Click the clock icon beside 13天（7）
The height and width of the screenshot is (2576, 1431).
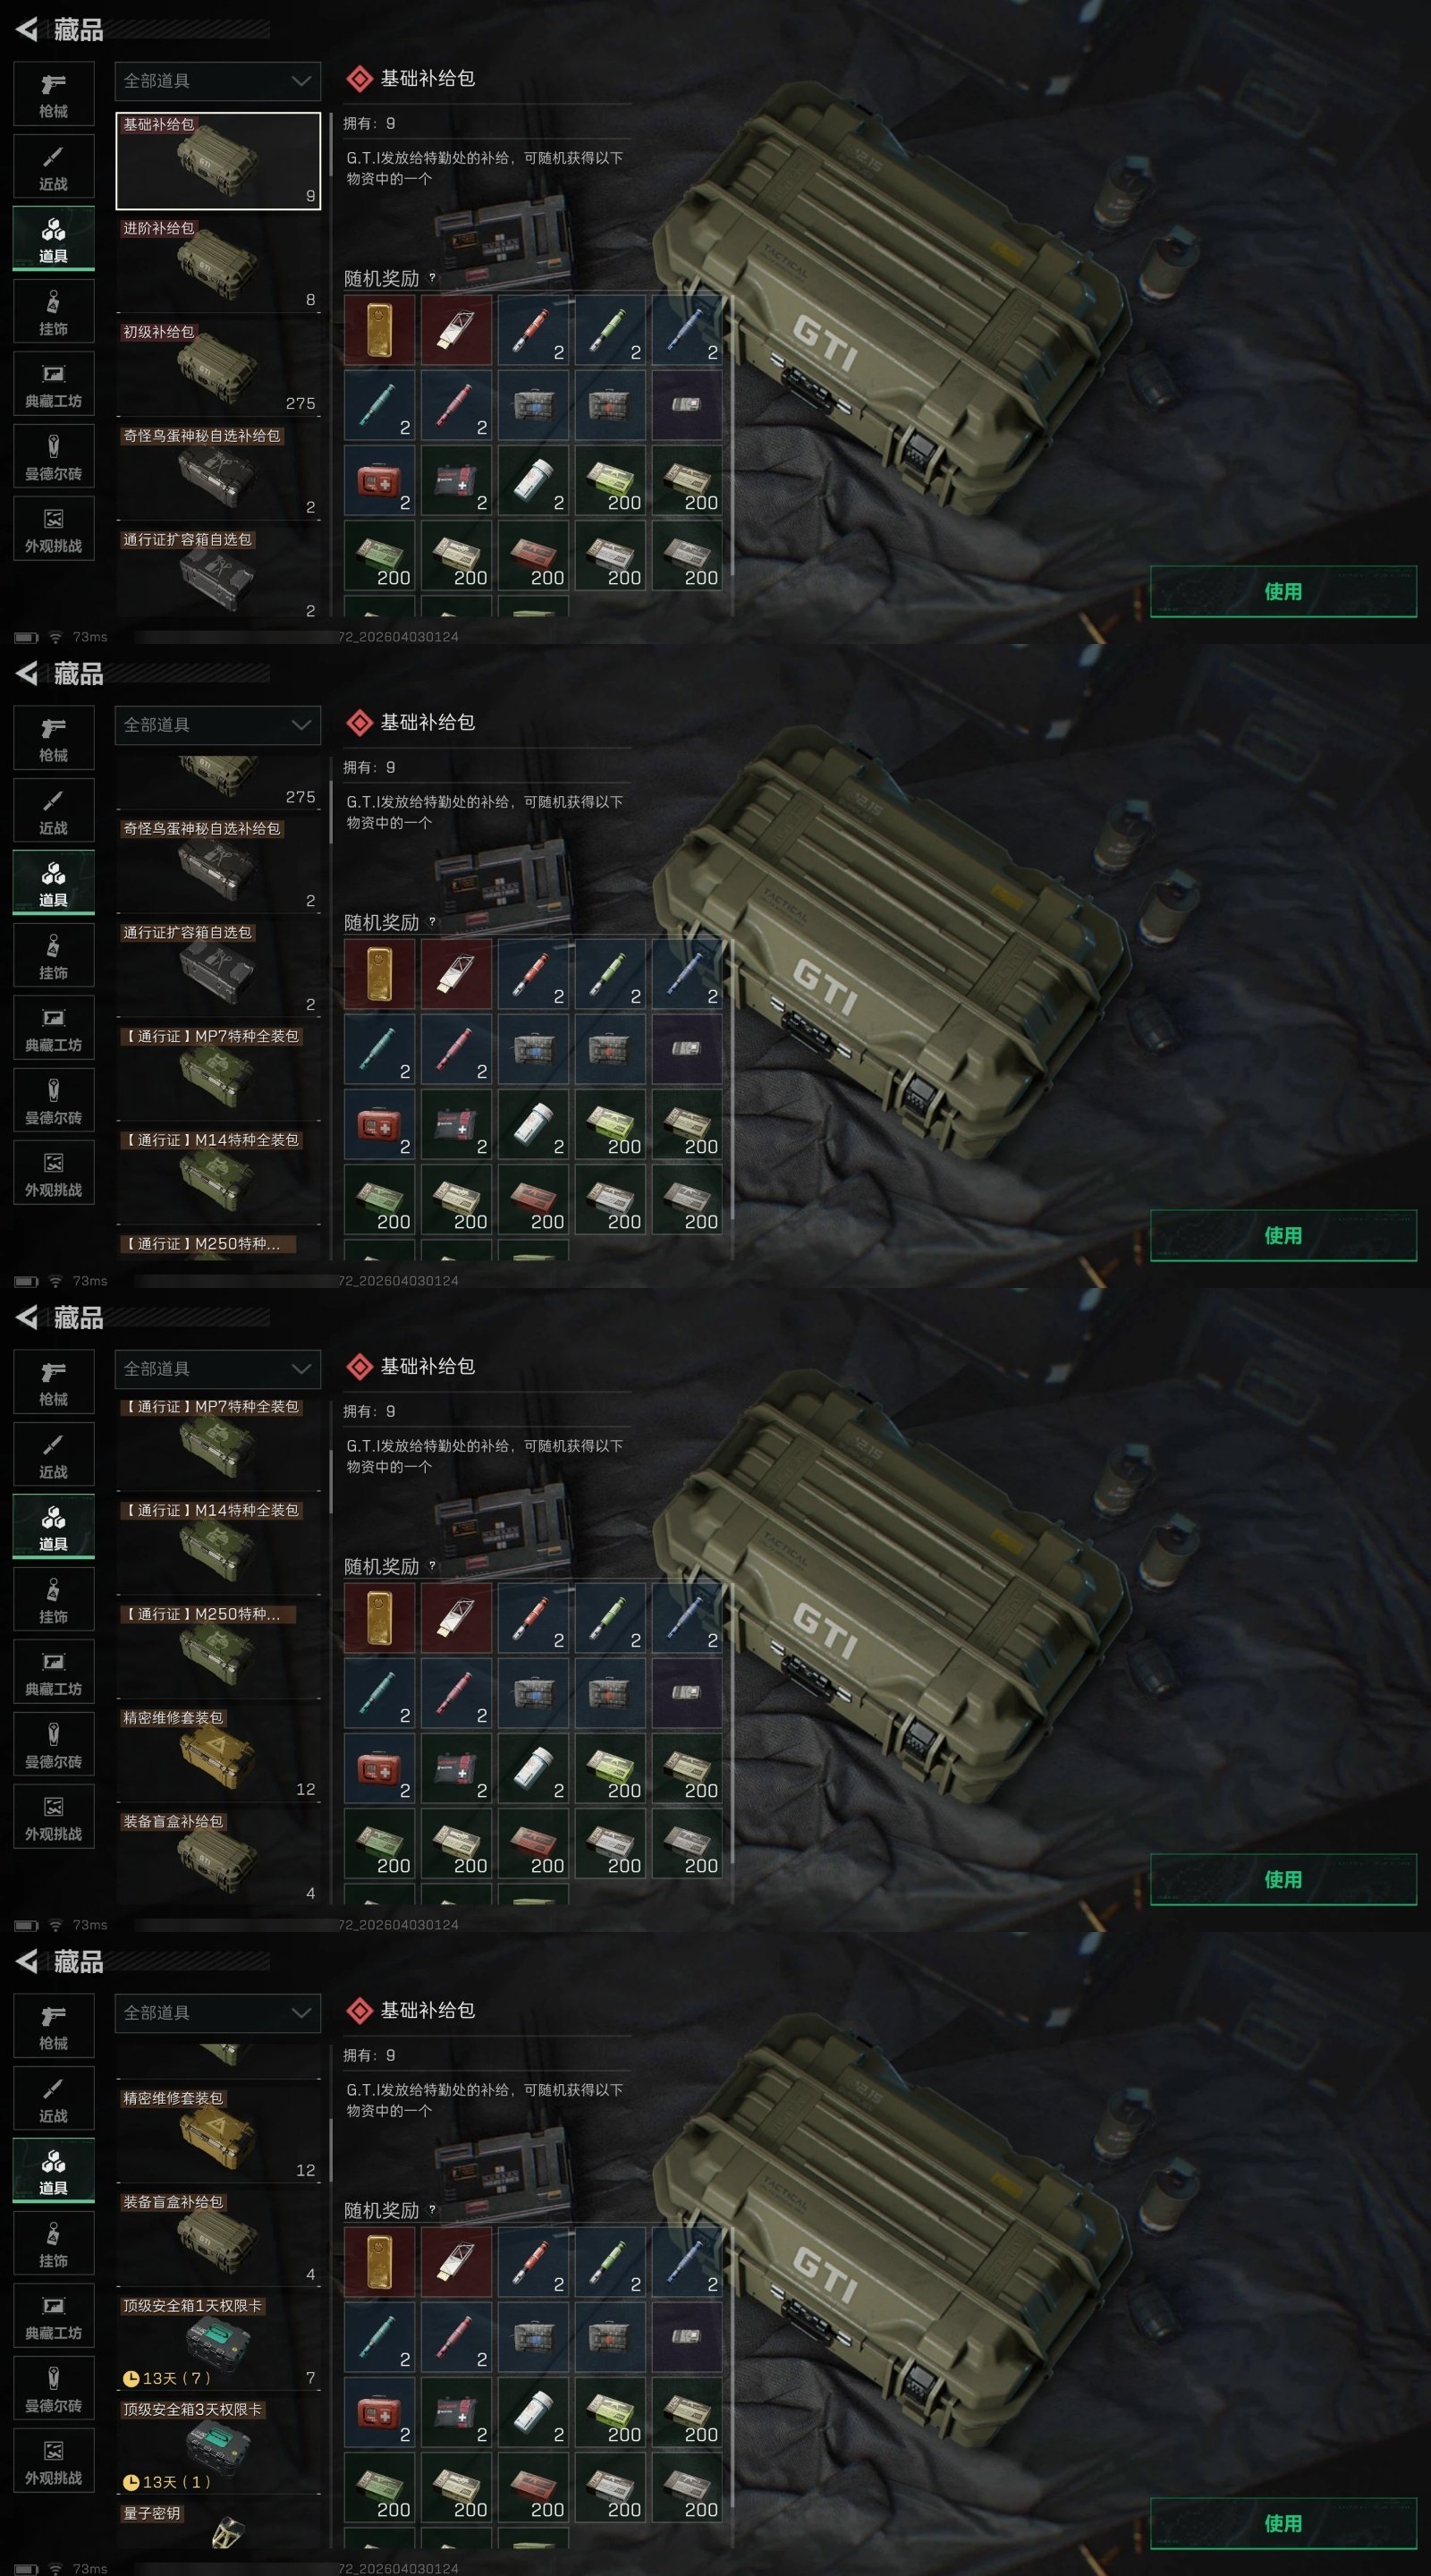click(x=131, y=2378)
